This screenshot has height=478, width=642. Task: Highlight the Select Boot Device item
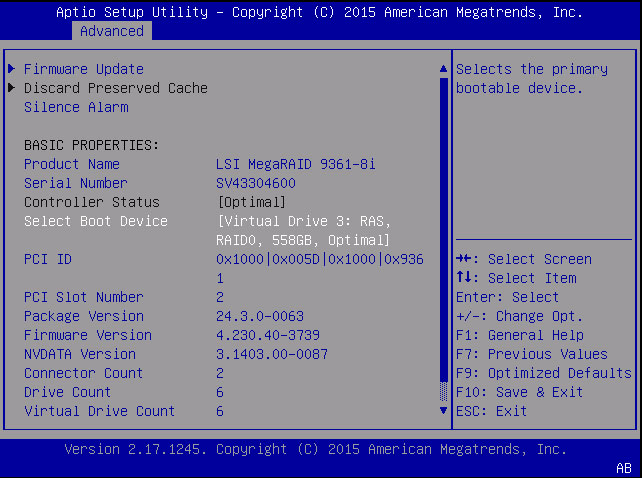[x=96, y=221]
